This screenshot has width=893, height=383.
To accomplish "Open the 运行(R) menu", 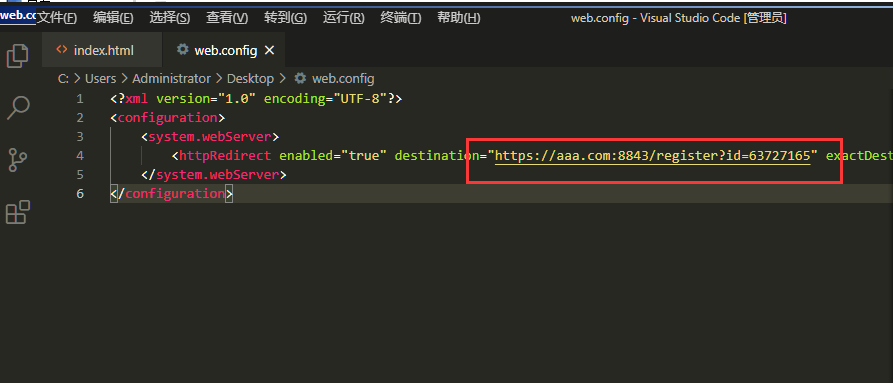I will click(343, 18).
